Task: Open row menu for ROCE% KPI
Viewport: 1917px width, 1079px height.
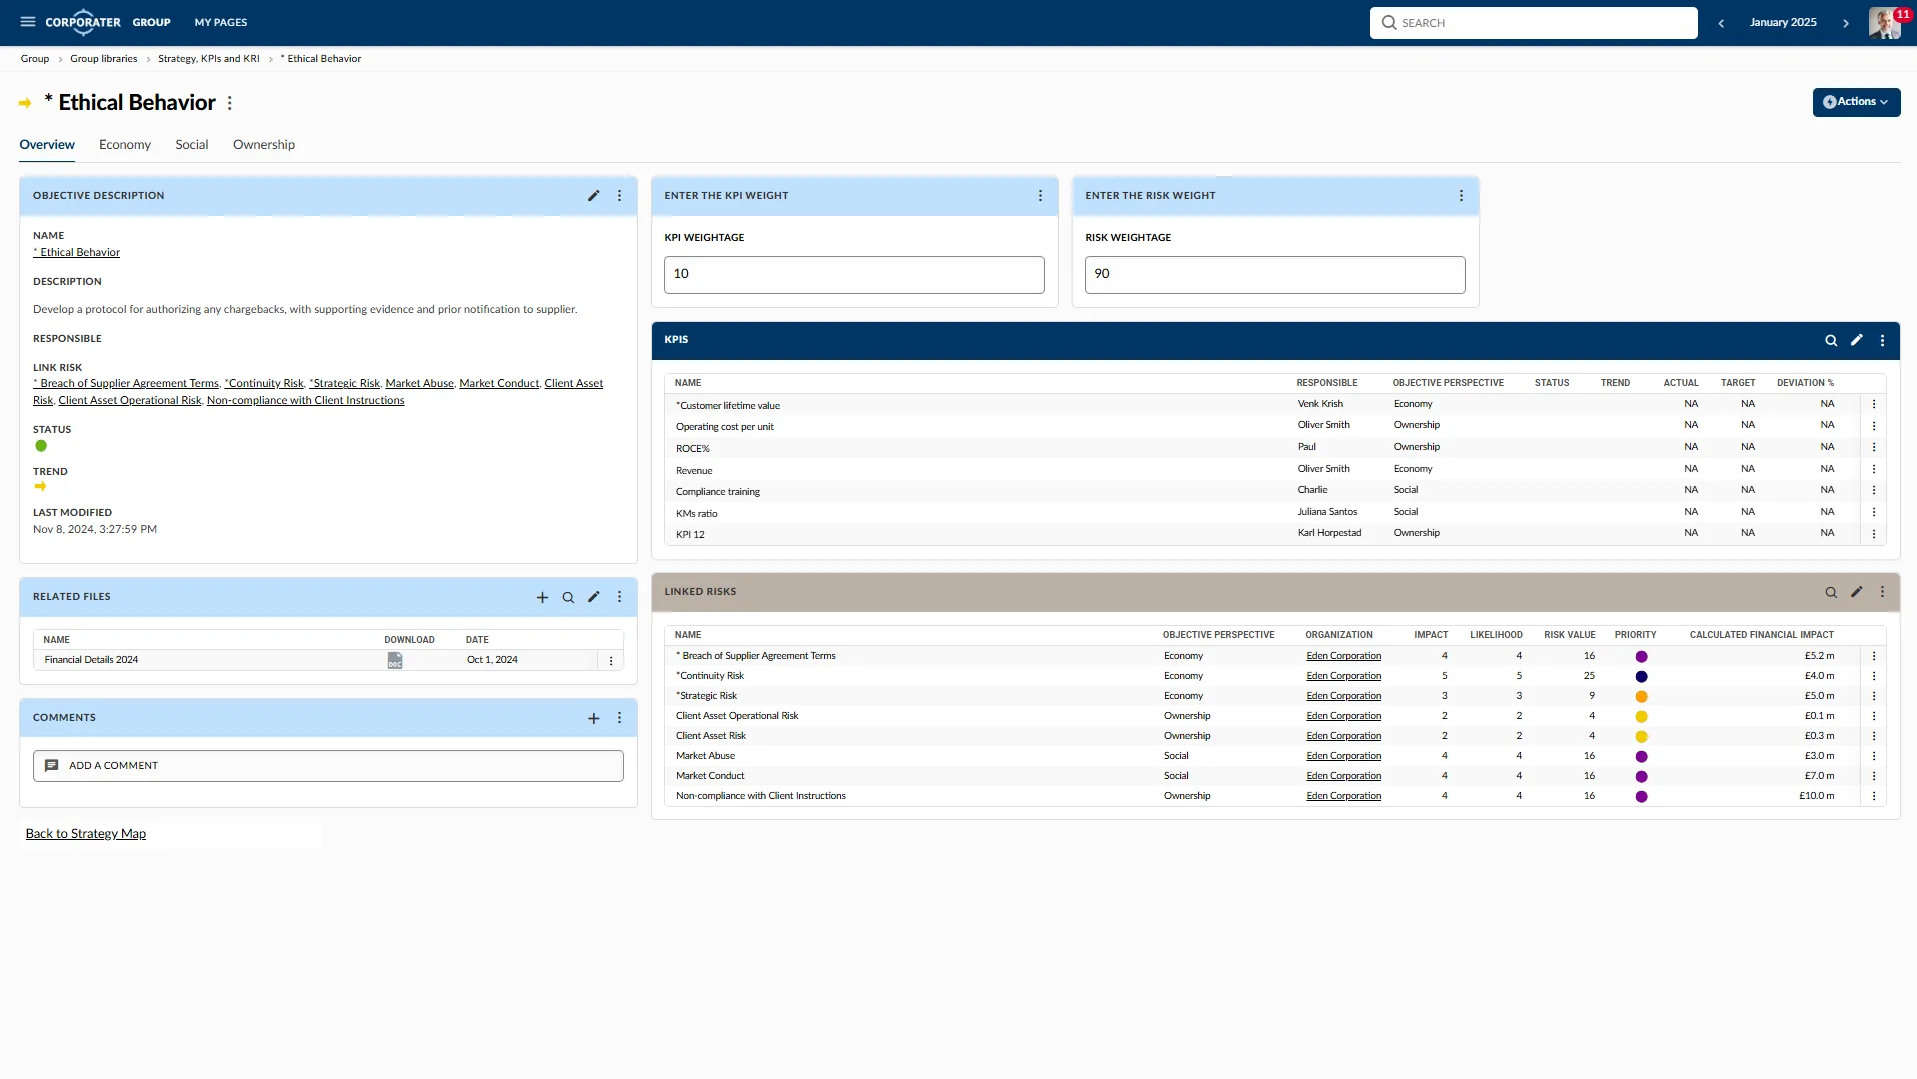Action: coord(1874,448)
